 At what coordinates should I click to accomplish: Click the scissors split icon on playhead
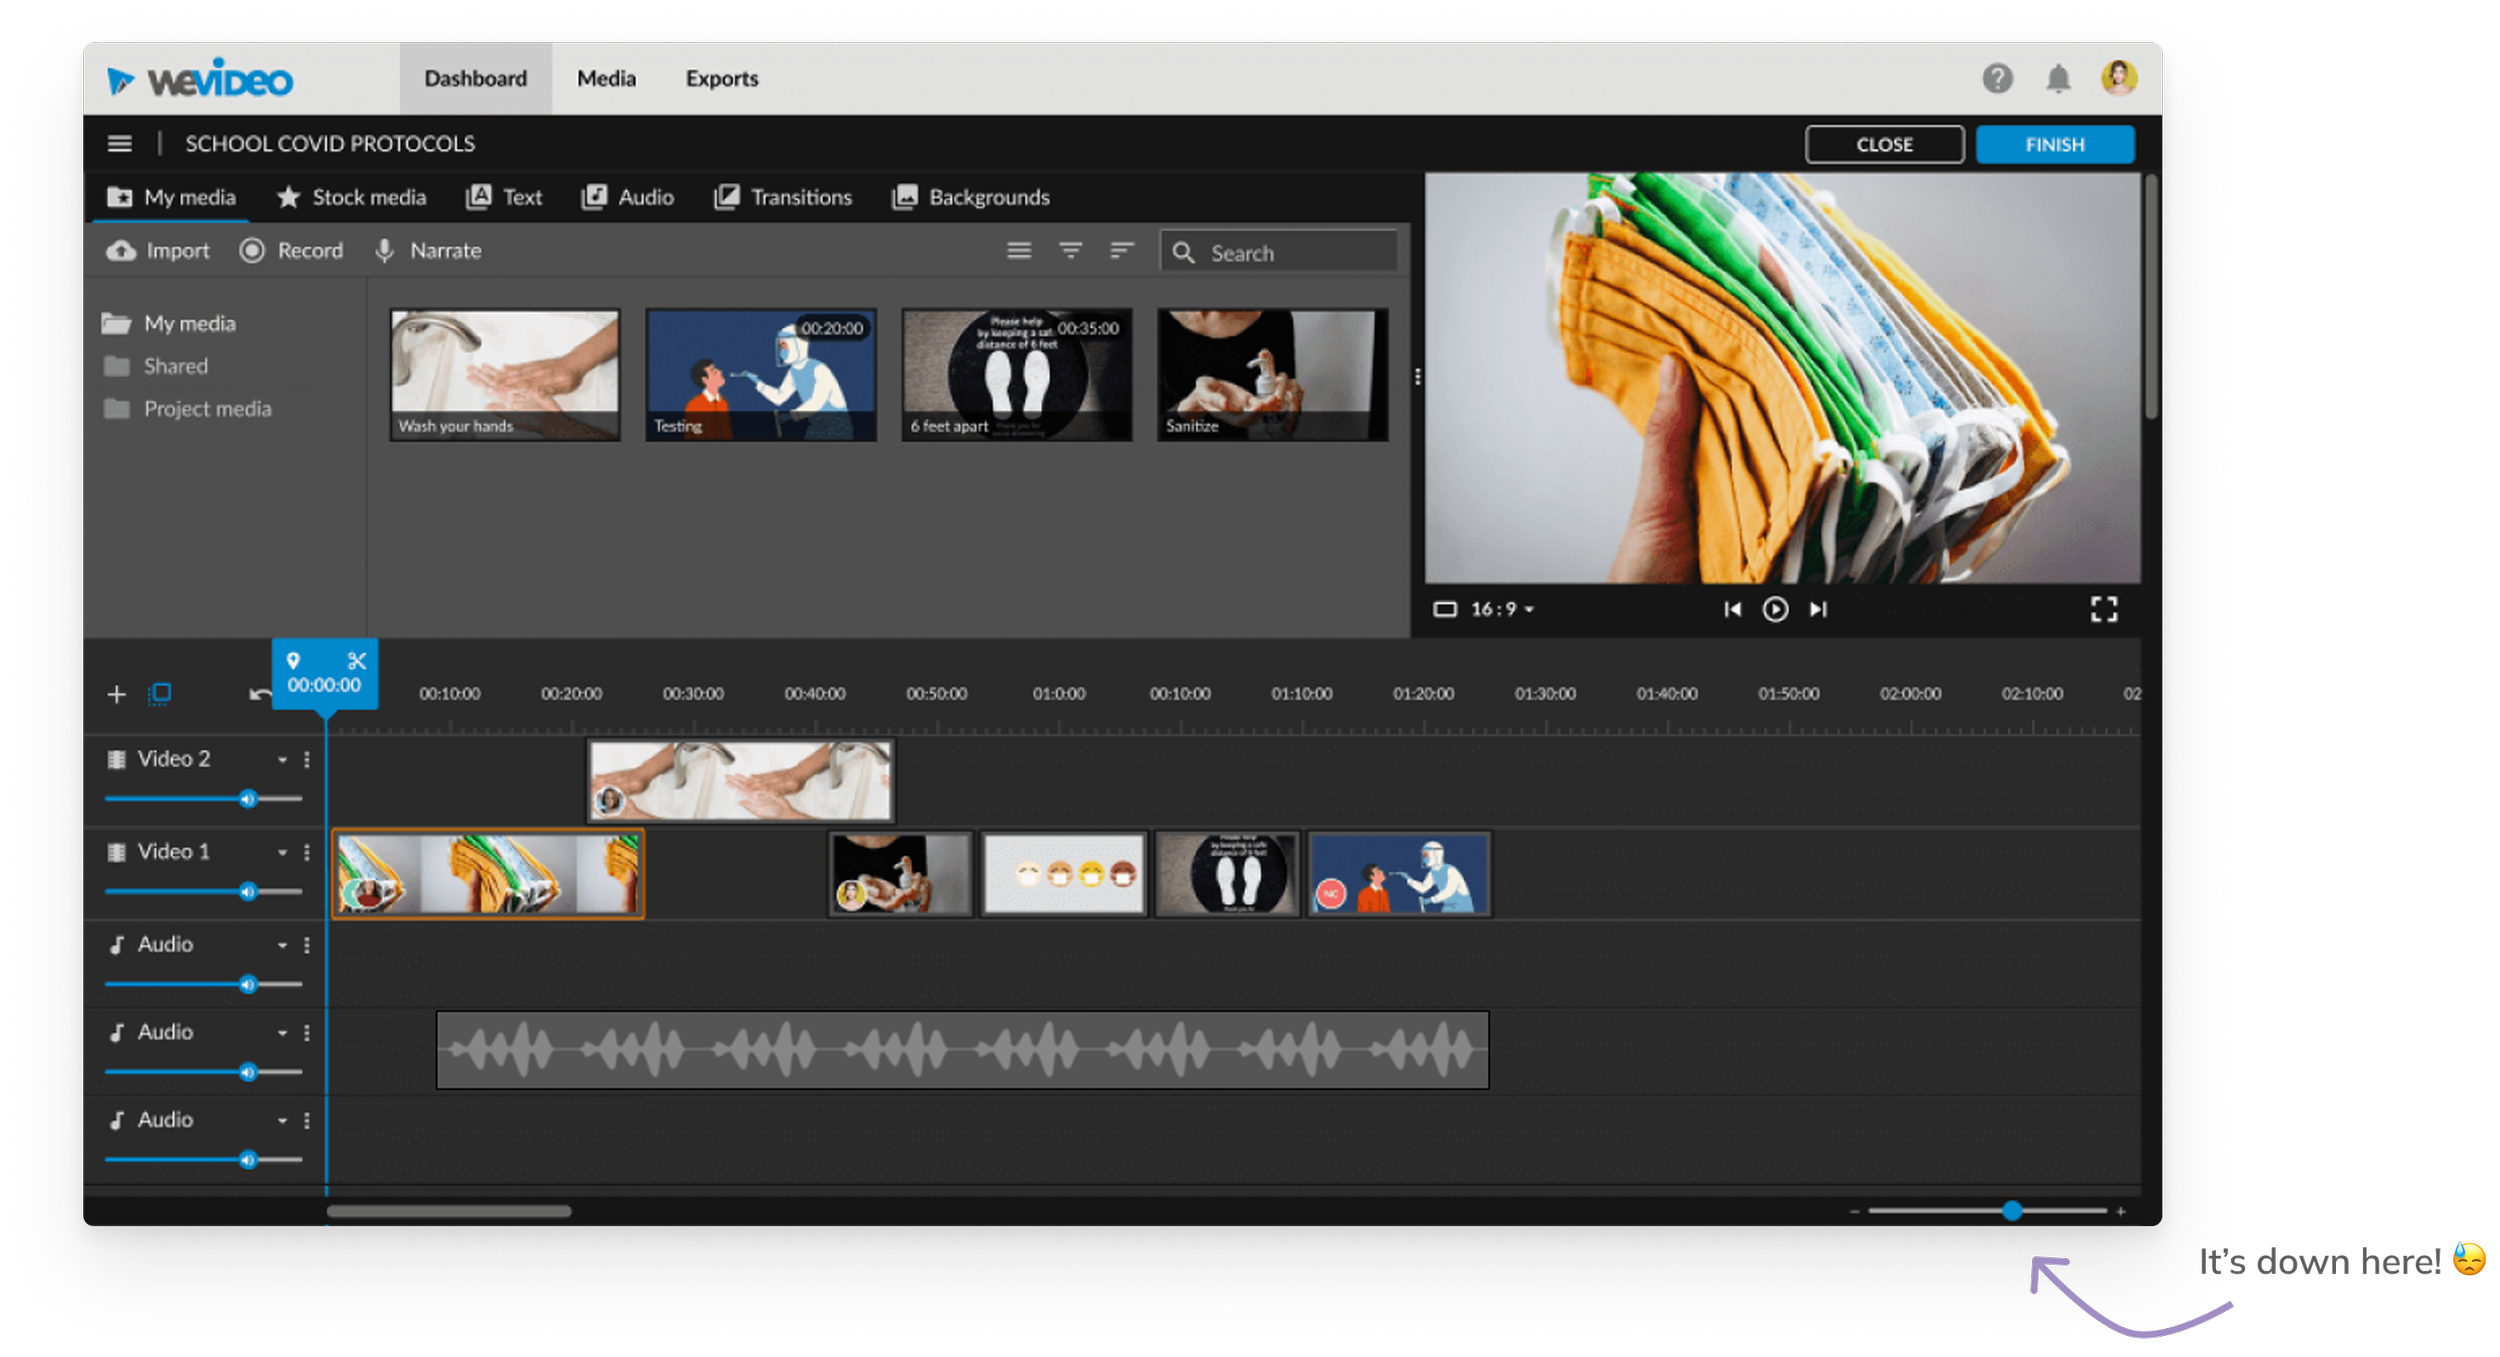pos(357,661)
